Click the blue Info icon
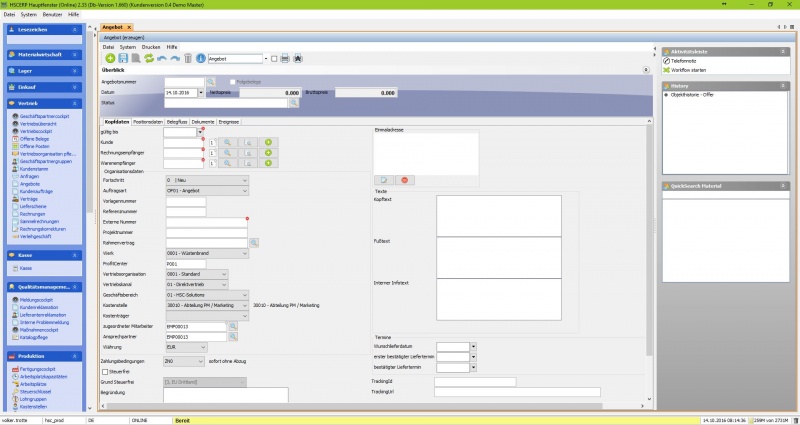 coord(200,59)
